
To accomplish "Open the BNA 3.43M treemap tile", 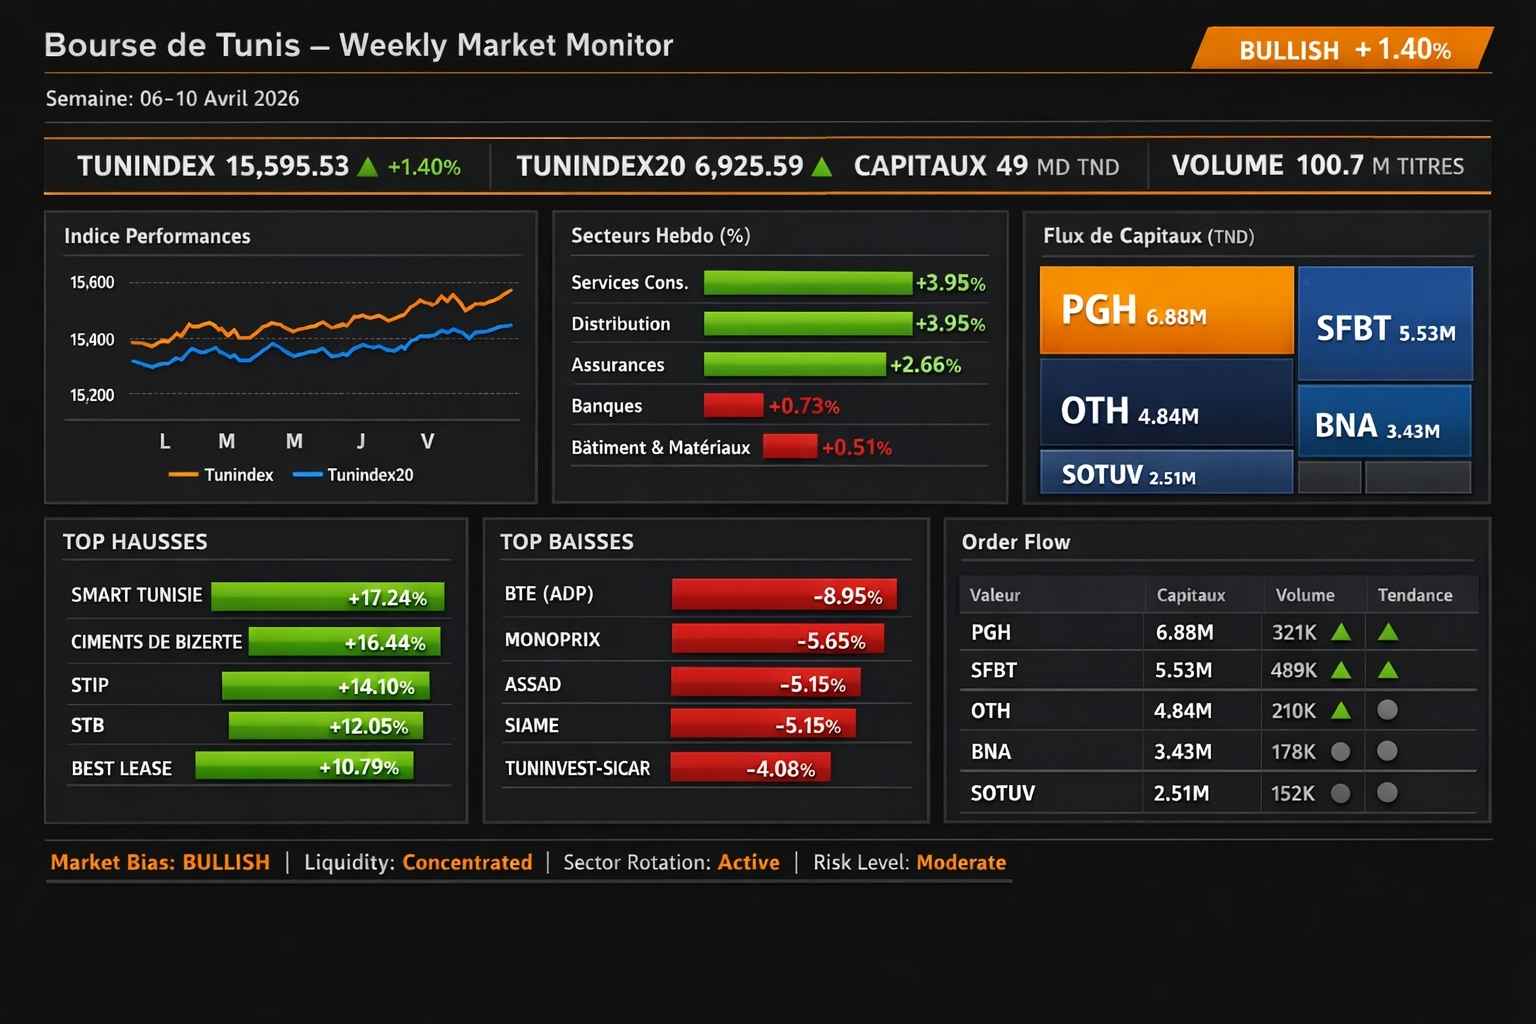I will point(1385,421).
